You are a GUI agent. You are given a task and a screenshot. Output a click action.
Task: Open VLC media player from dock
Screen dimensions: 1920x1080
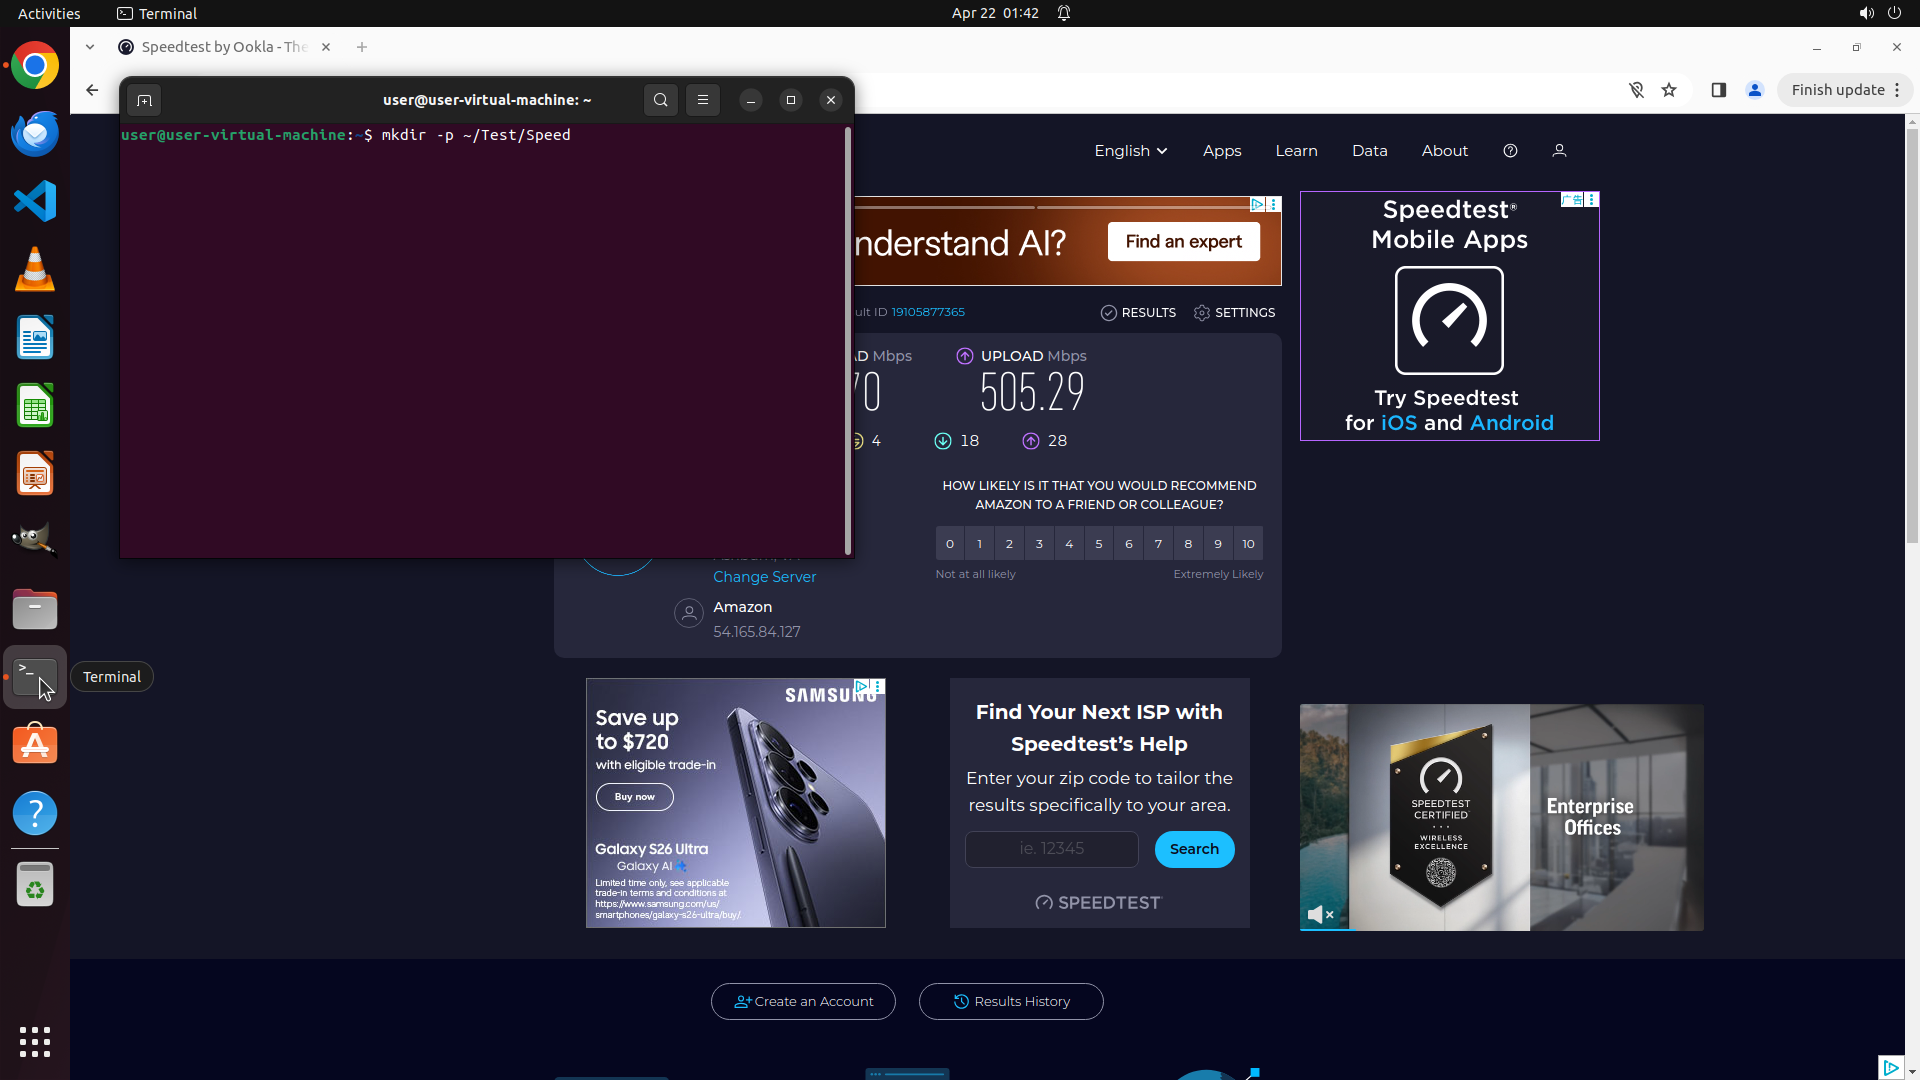click(x=35, y=269)
